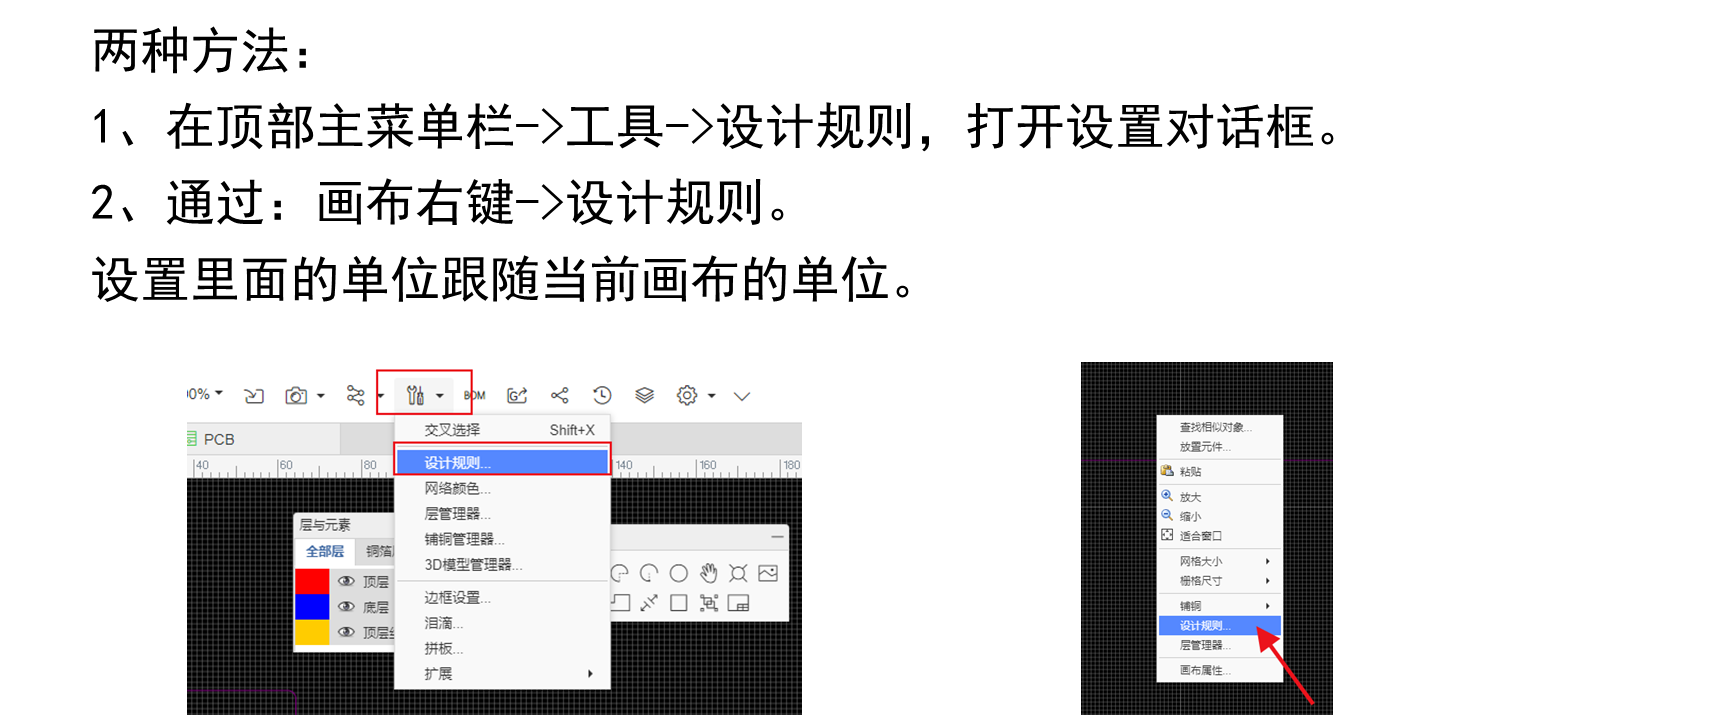Choose 画布属性 in context menu
This screenshot has width=1720, height=715.
1220,671
